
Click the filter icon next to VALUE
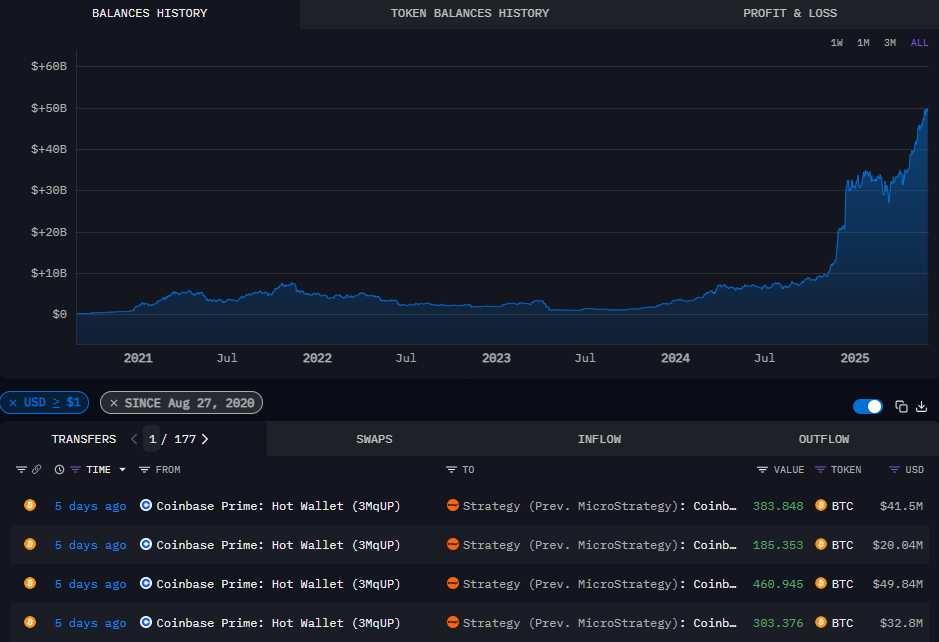coord(762,469)
